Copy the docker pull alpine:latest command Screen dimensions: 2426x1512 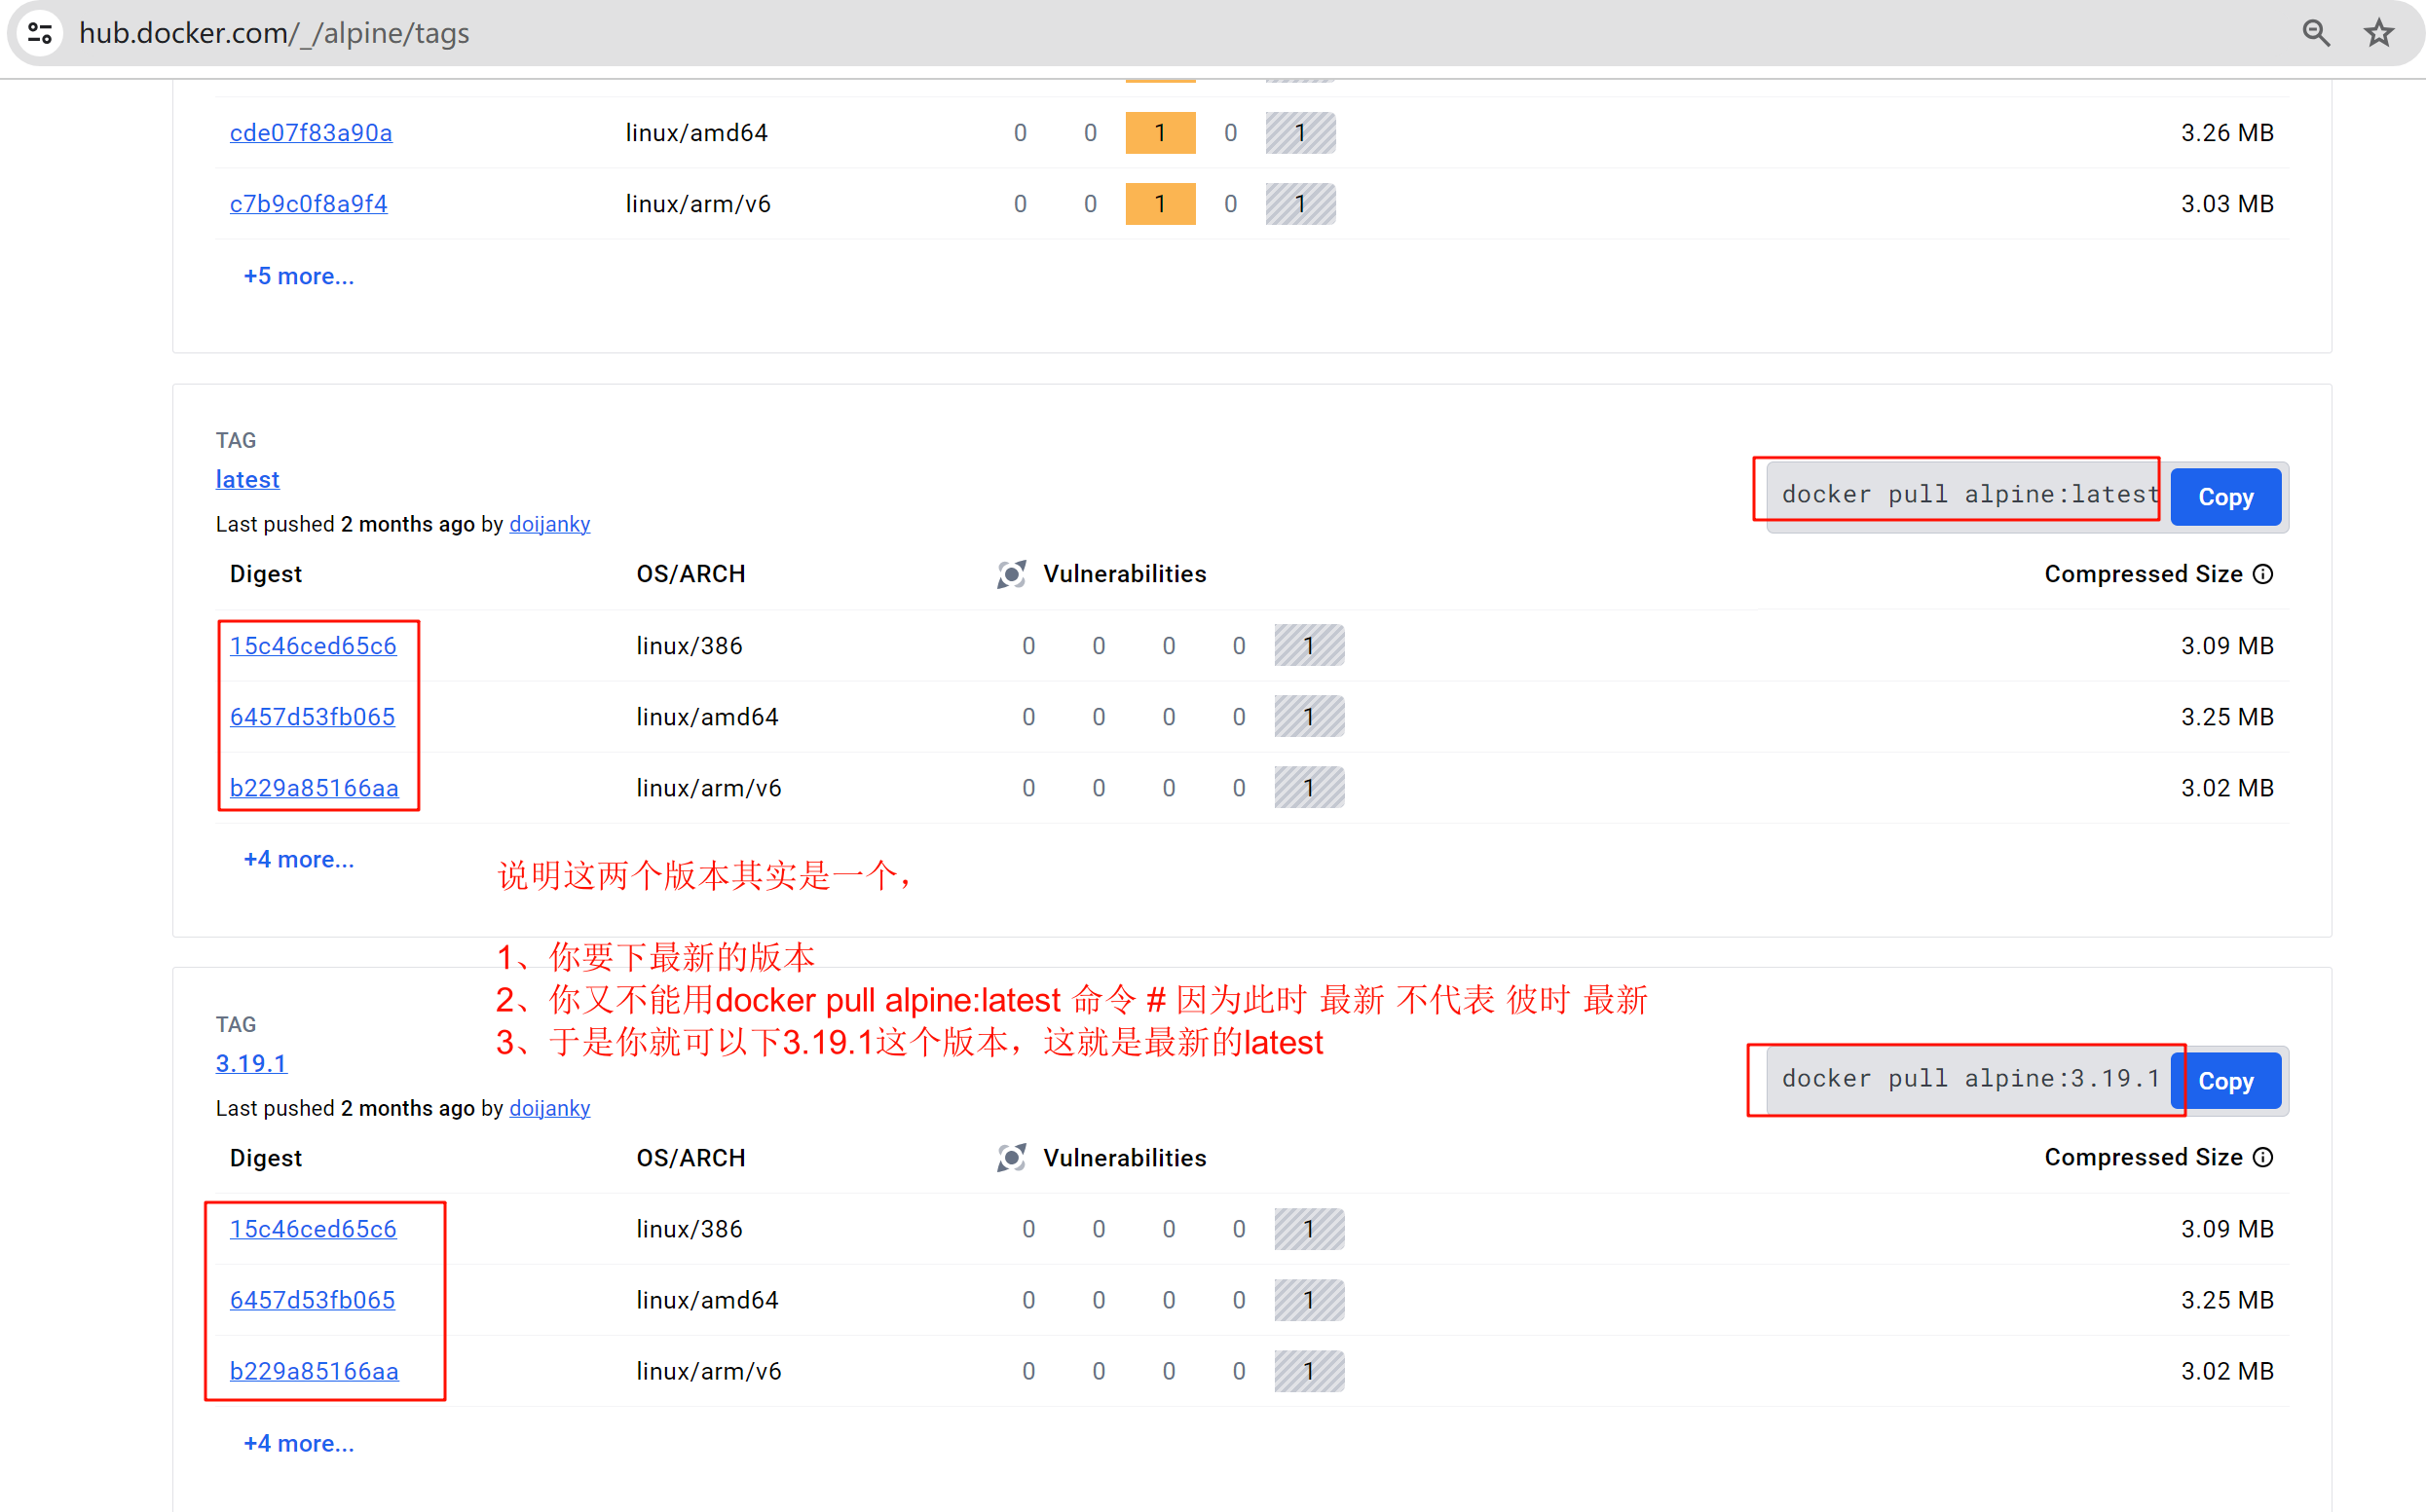[2225, 497]
